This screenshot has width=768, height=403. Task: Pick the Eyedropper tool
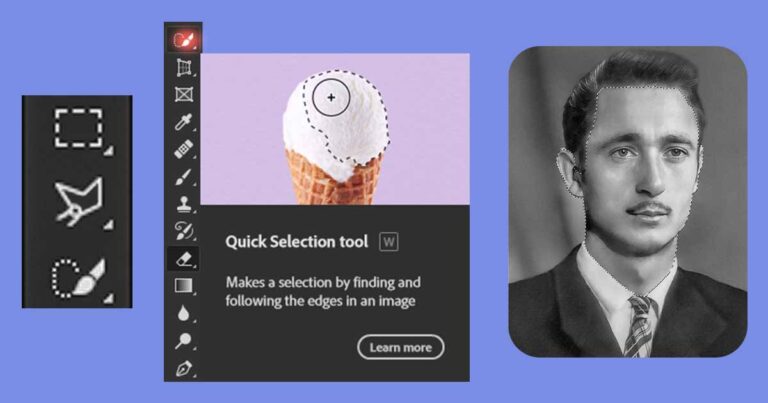coord(184,121)
